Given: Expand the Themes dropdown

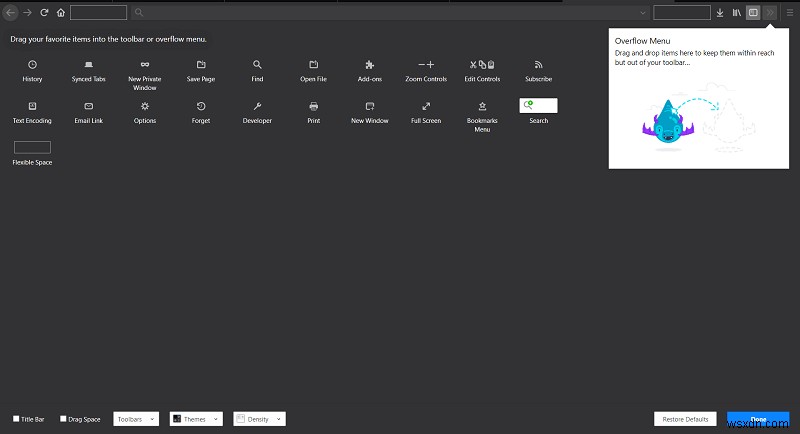Looking at the screenshot, I should [x=195, y=419].
